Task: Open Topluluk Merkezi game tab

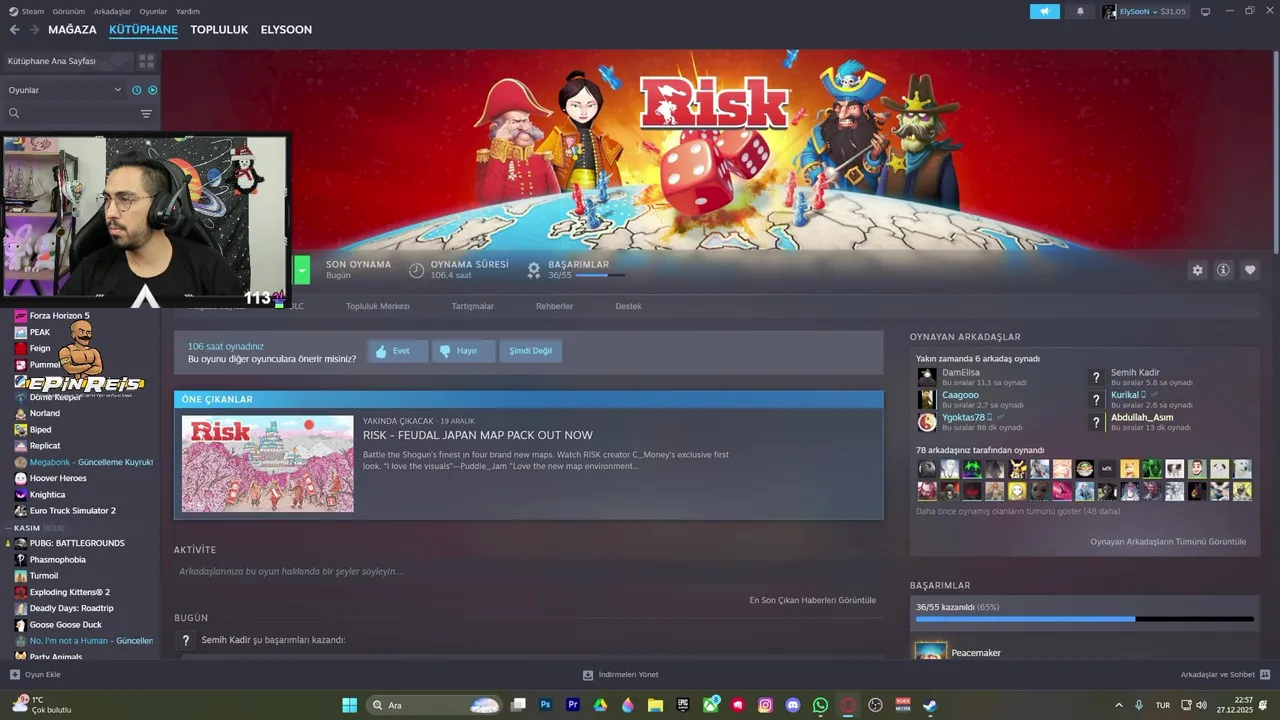Action: click(x=378, y=306)
